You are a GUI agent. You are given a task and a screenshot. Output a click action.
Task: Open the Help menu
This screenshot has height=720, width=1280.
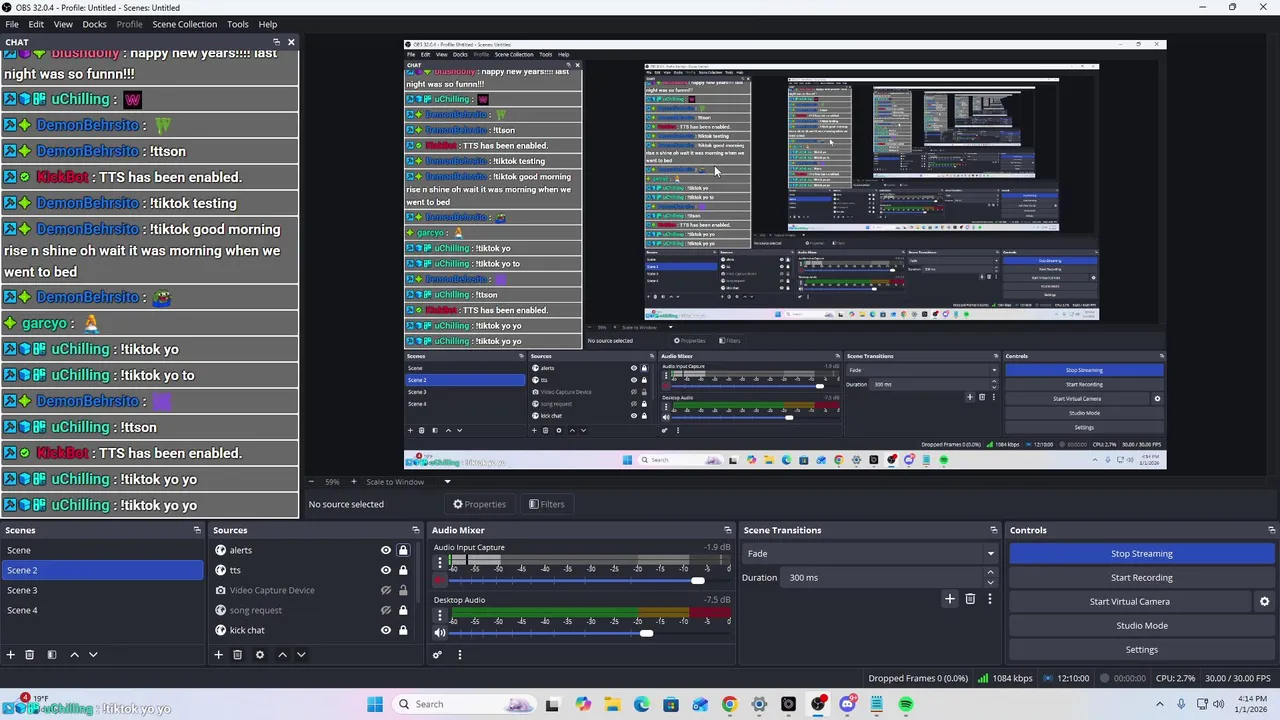pos(268,24)
